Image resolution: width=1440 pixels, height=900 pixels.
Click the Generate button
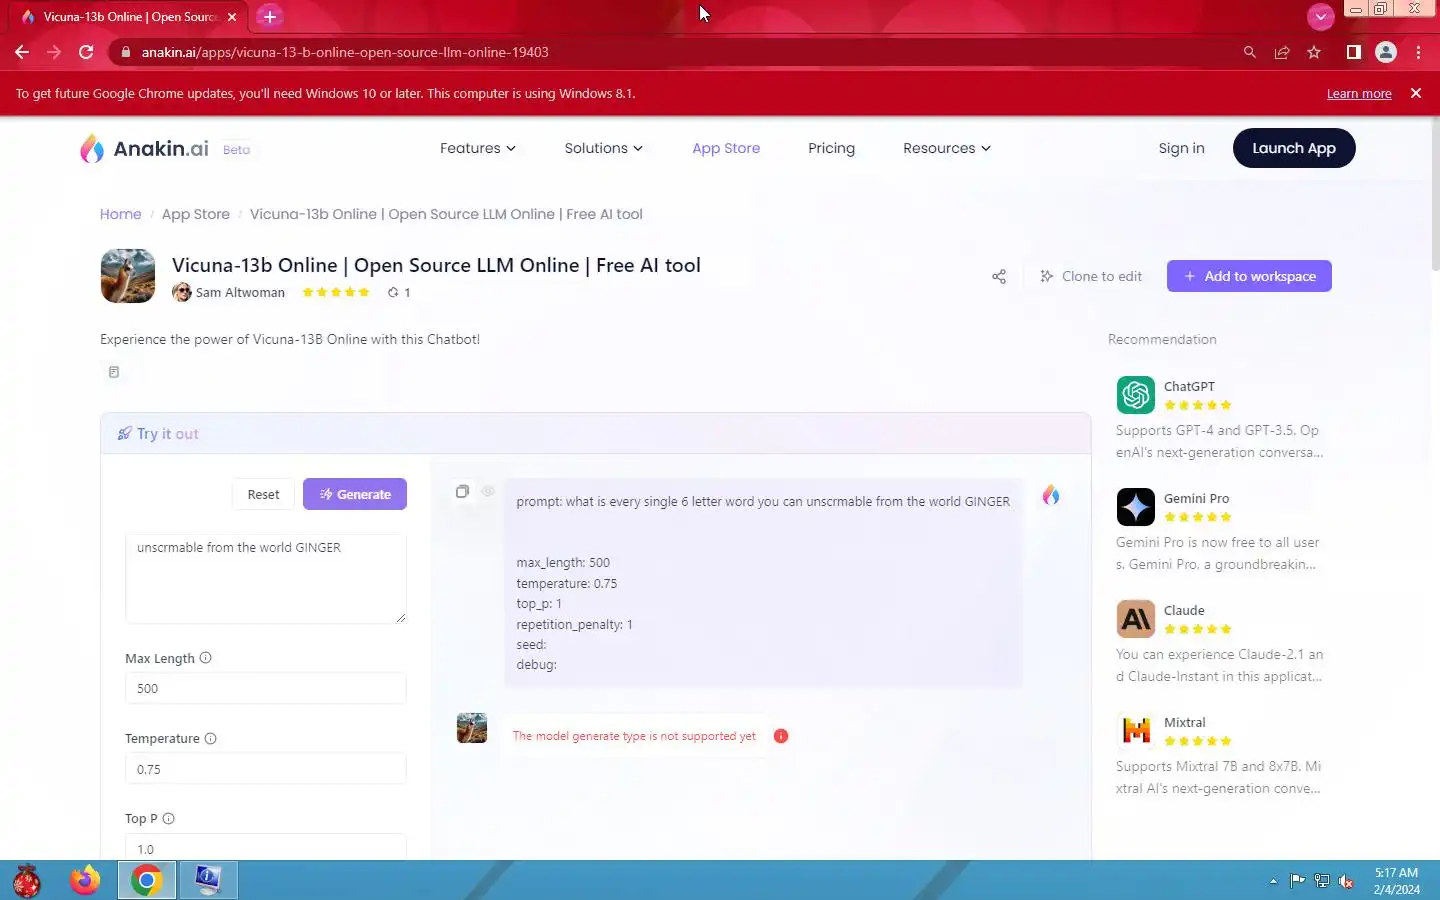pos(355,494)
